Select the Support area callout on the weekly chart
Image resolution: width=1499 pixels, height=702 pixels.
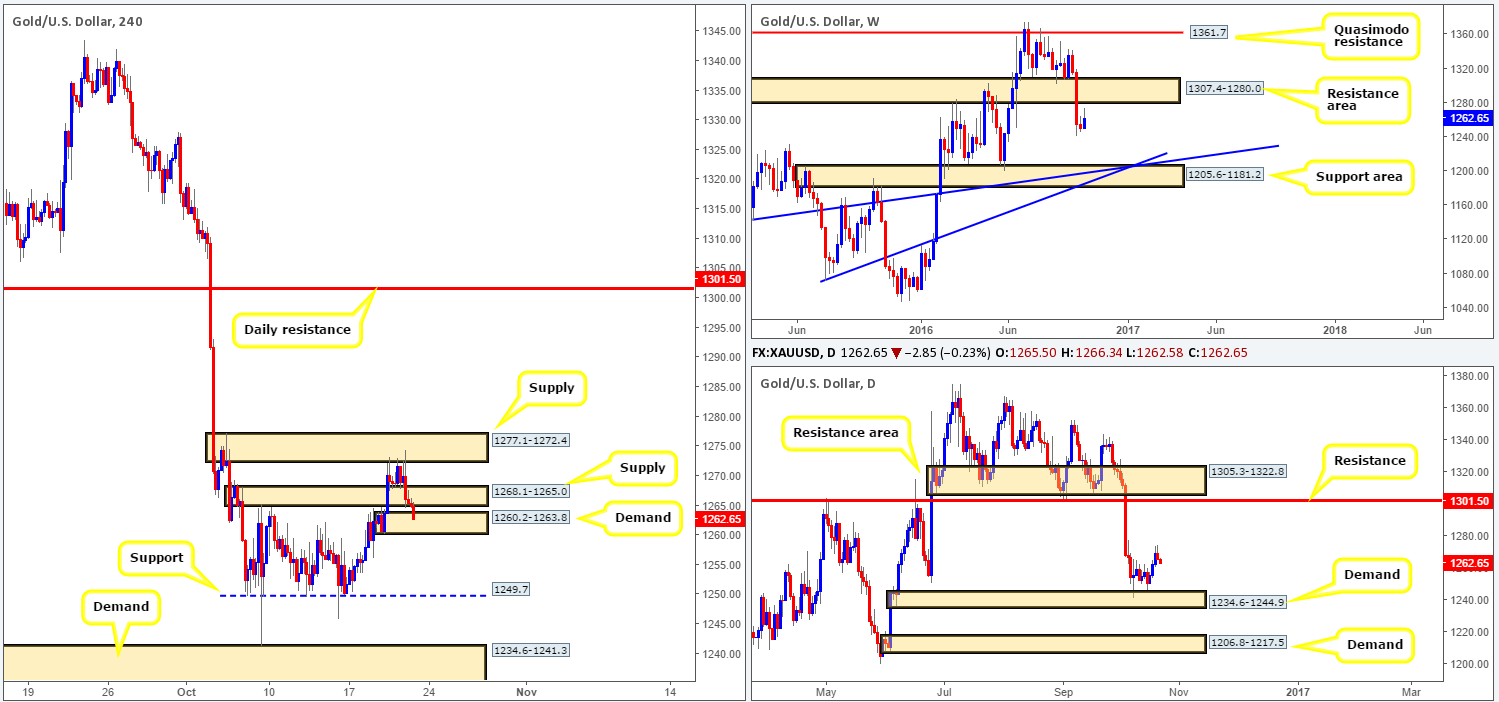tap(1358, 177)
